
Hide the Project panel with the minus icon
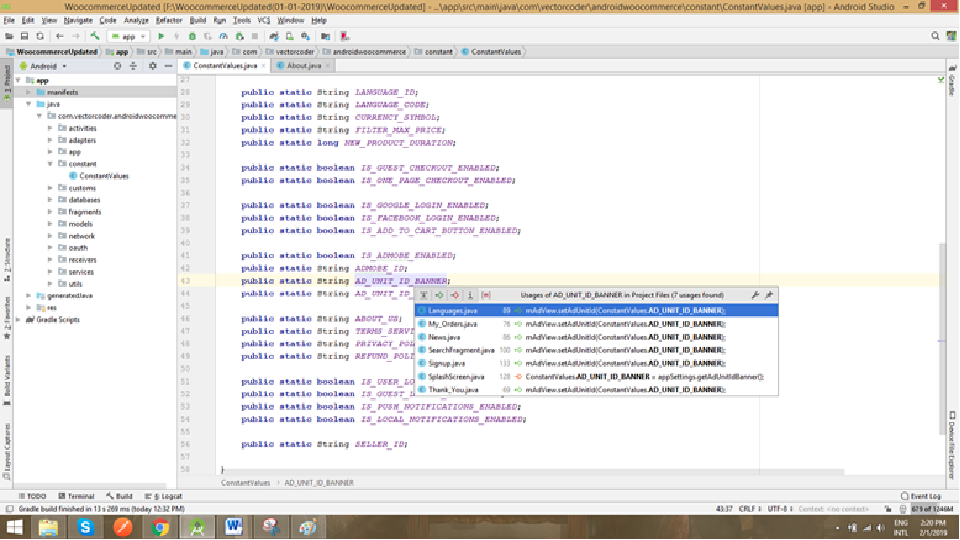[168, 66]
